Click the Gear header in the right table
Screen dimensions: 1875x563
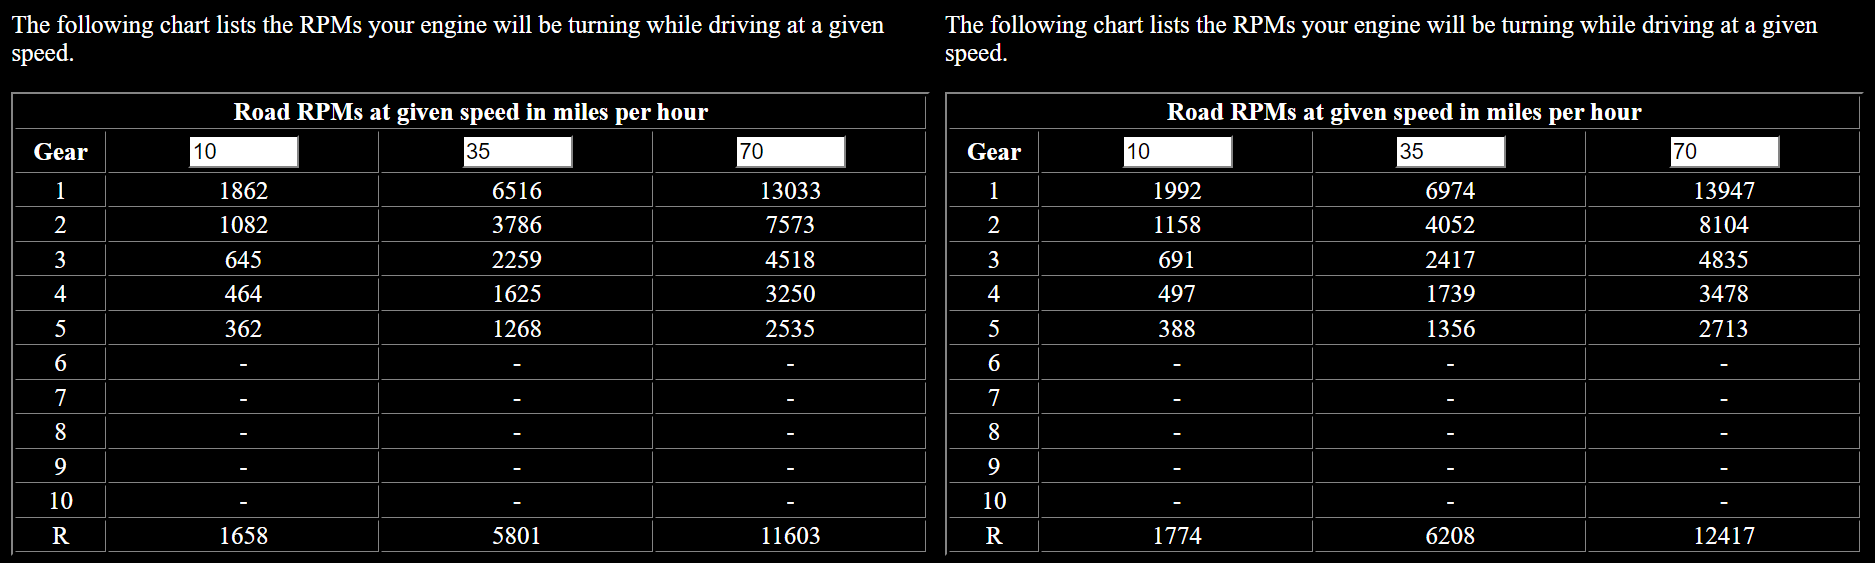pyautogui.click(x=994, y=152)
